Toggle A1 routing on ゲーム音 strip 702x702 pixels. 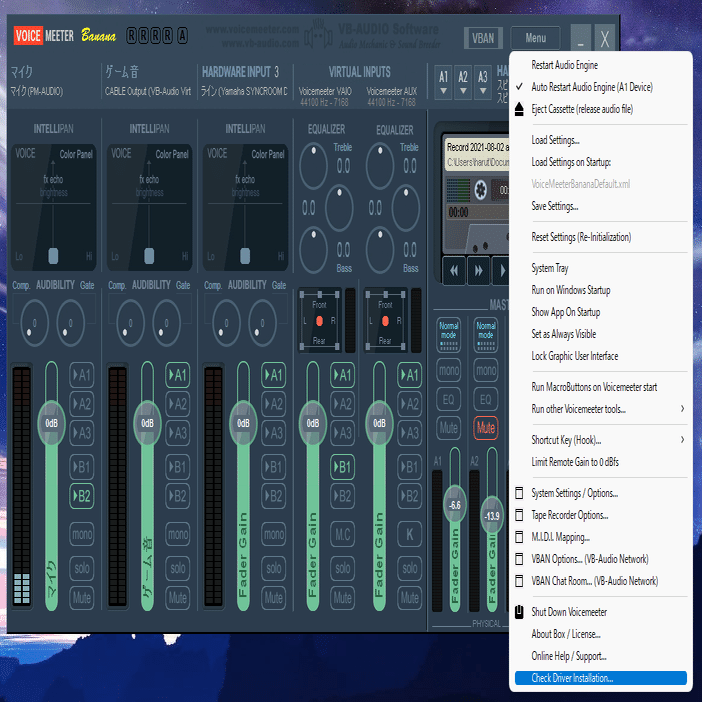pos(178,375)
